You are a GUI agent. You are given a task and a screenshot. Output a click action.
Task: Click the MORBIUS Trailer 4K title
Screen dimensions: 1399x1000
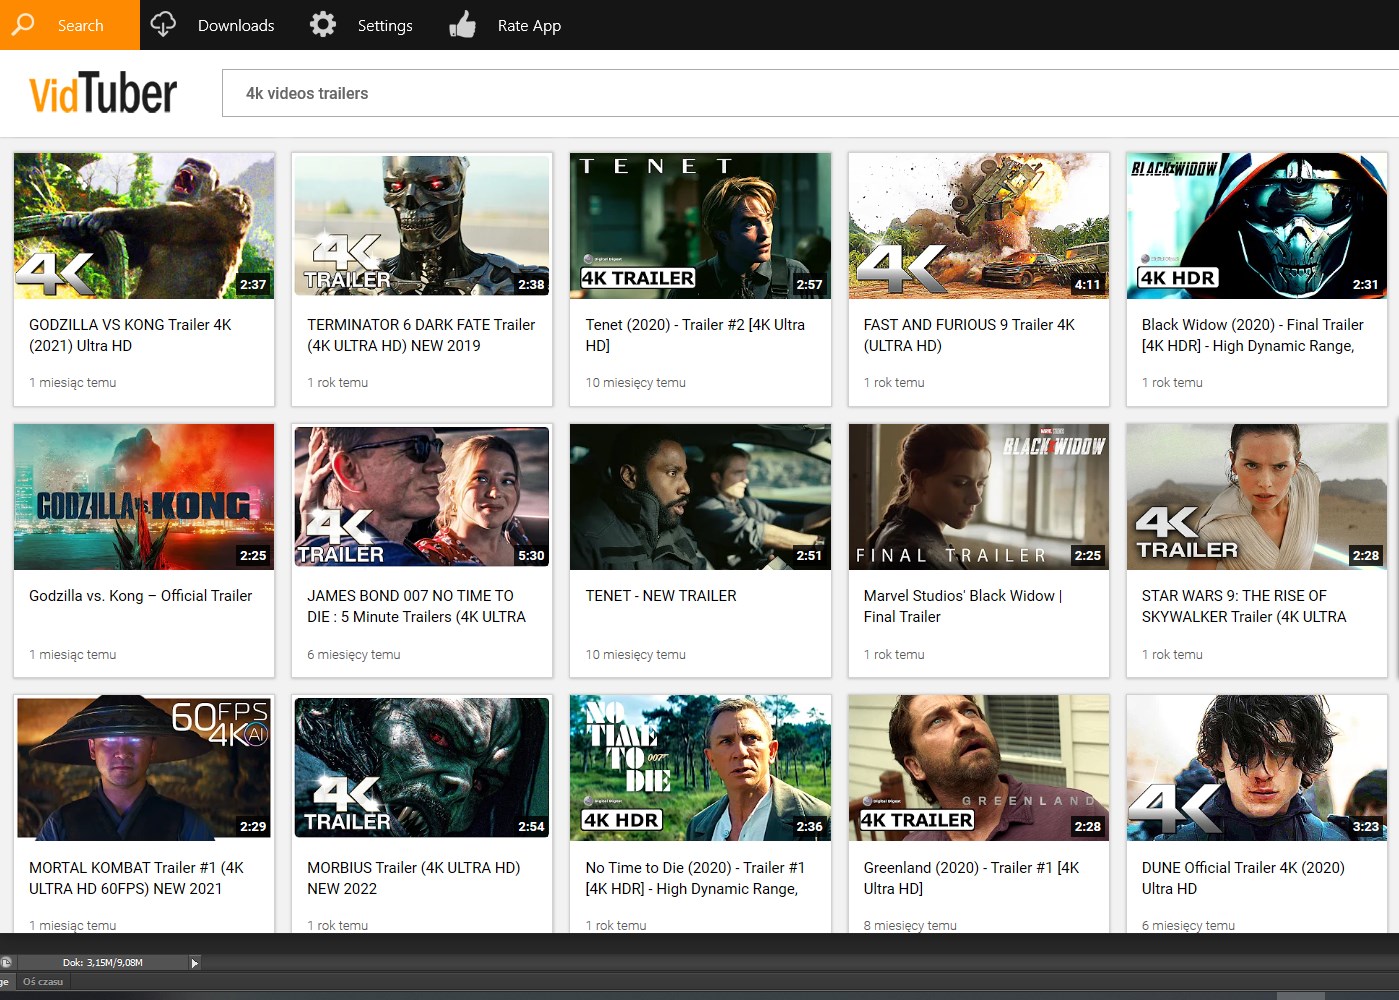[x=413, y=878]
